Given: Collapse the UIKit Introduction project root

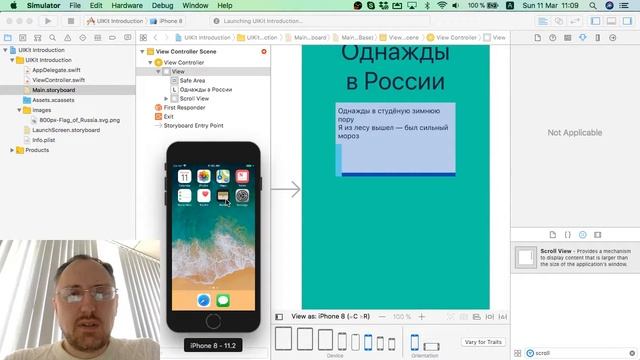Looking at the screenshot, I should (x=5, y=50).
